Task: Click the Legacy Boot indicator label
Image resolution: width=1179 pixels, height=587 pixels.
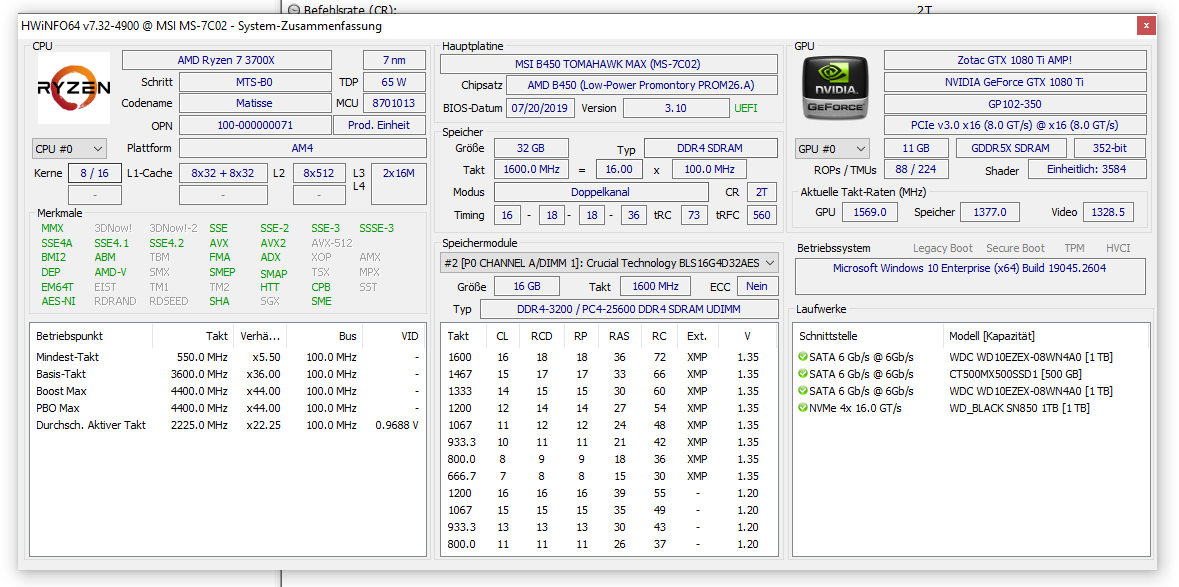Action: click(943, 248)
